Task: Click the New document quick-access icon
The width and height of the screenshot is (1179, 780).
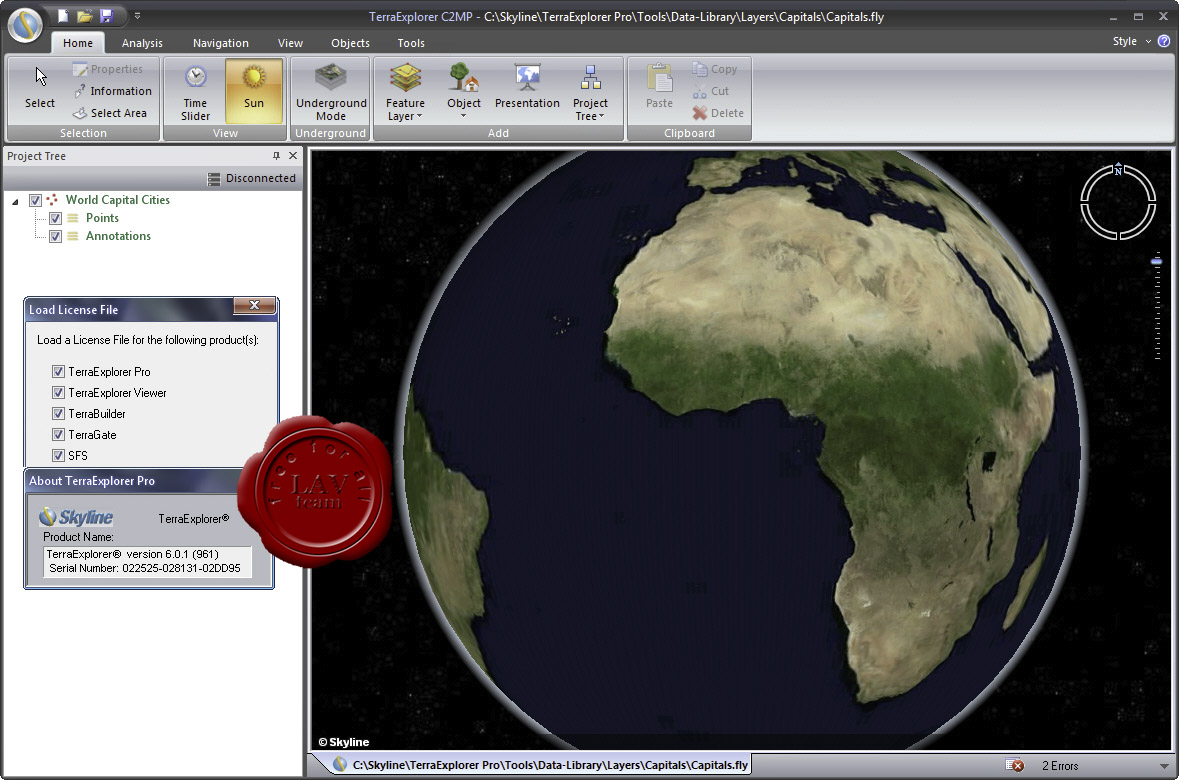Action: point(63,16)
